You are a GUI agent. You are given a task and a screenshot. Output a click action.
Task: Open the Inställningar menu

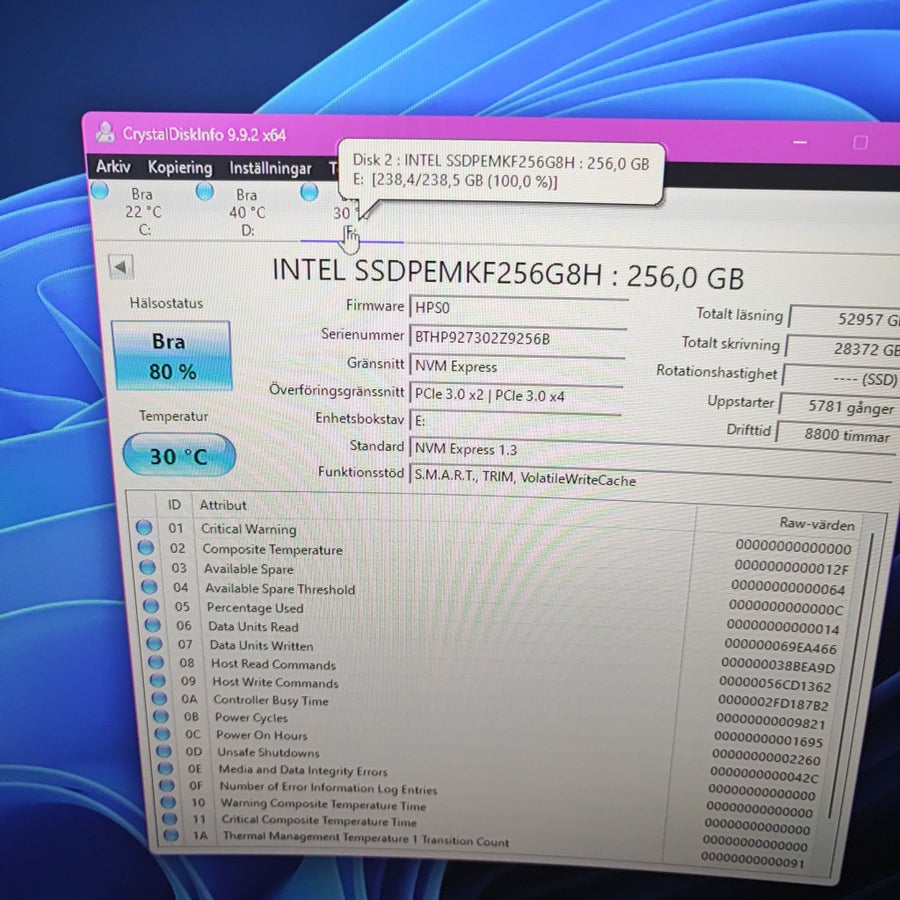[270, 168]
